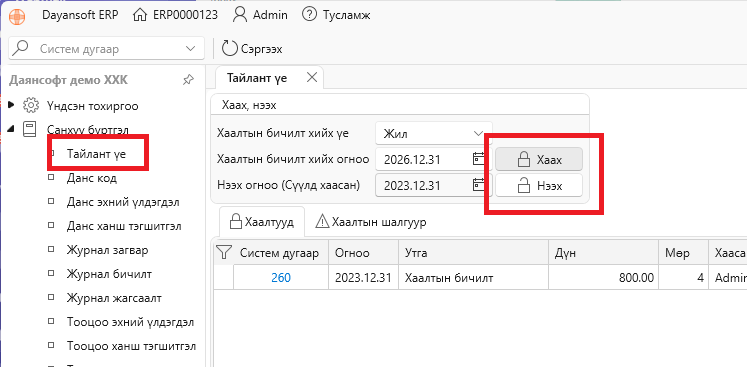Click the Хаах lock button
Image resolution: width=747 pixels, height=367 pixels.
click(x=539, y=160)
